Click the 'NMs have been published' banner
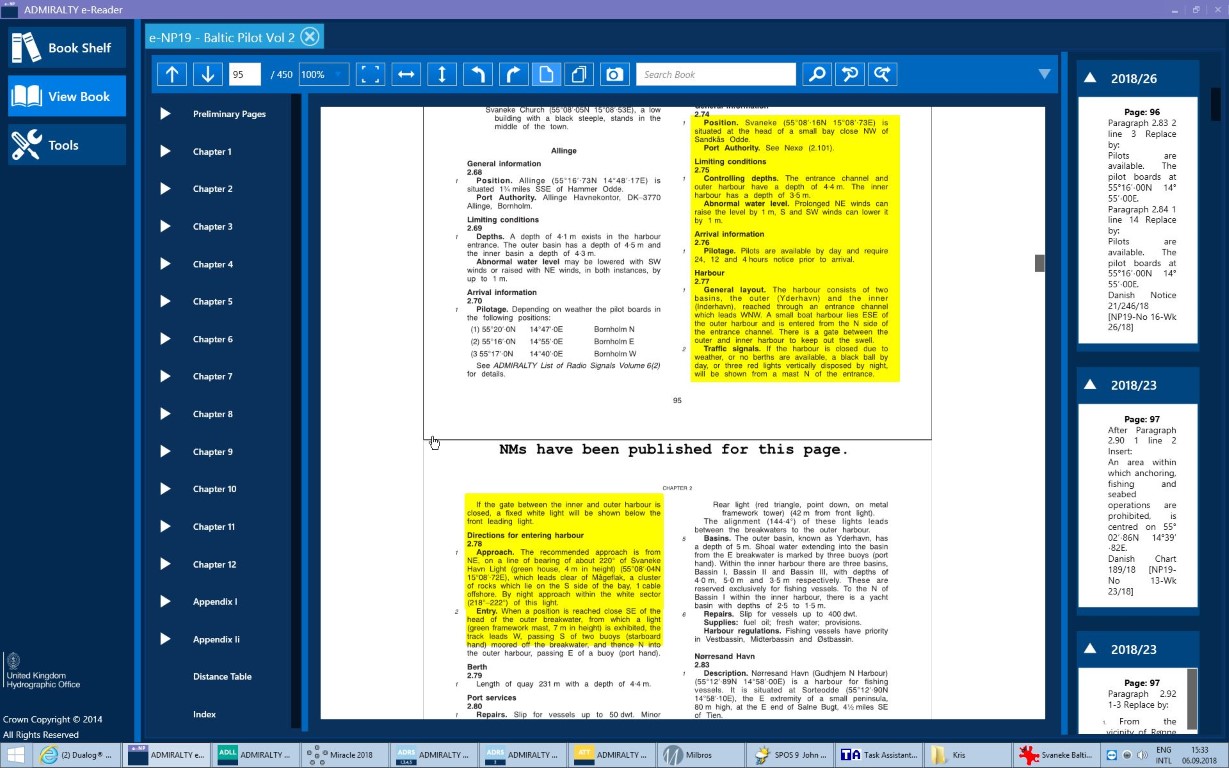The width and height of the screenshot is (1229, 768). (673, 450)
